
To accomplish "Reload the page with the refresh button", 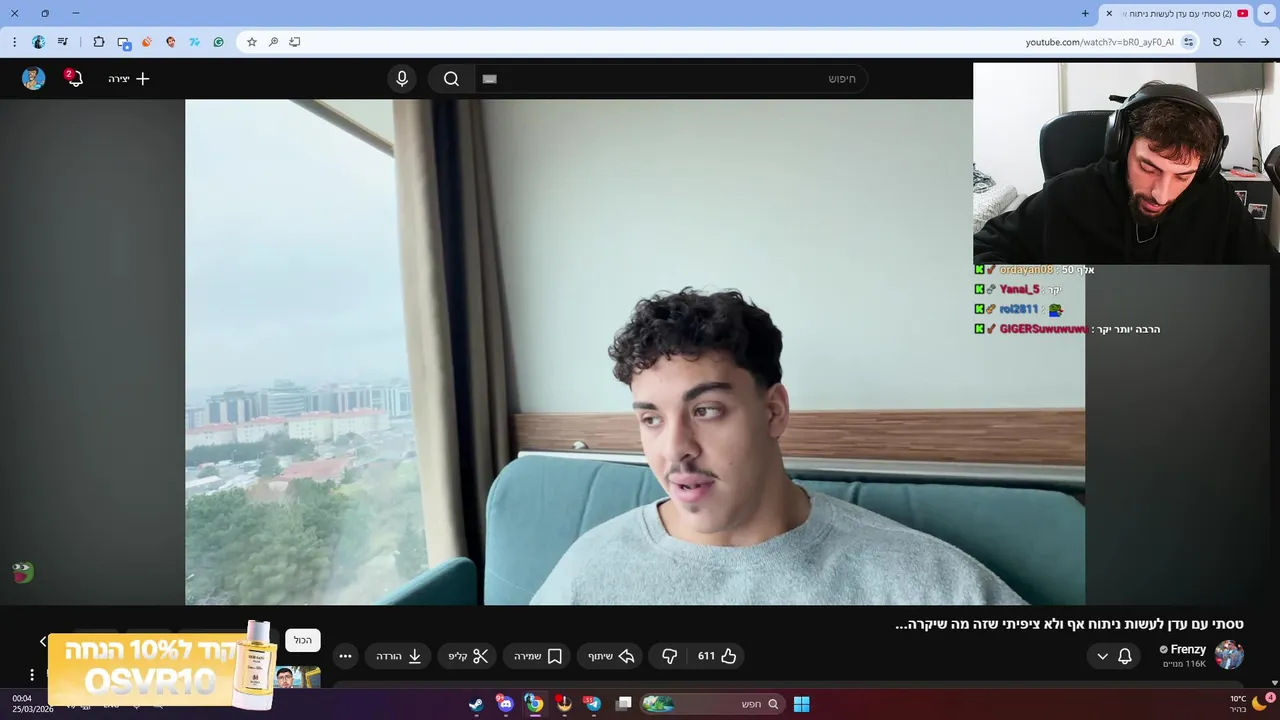I will click(1217, 42).
